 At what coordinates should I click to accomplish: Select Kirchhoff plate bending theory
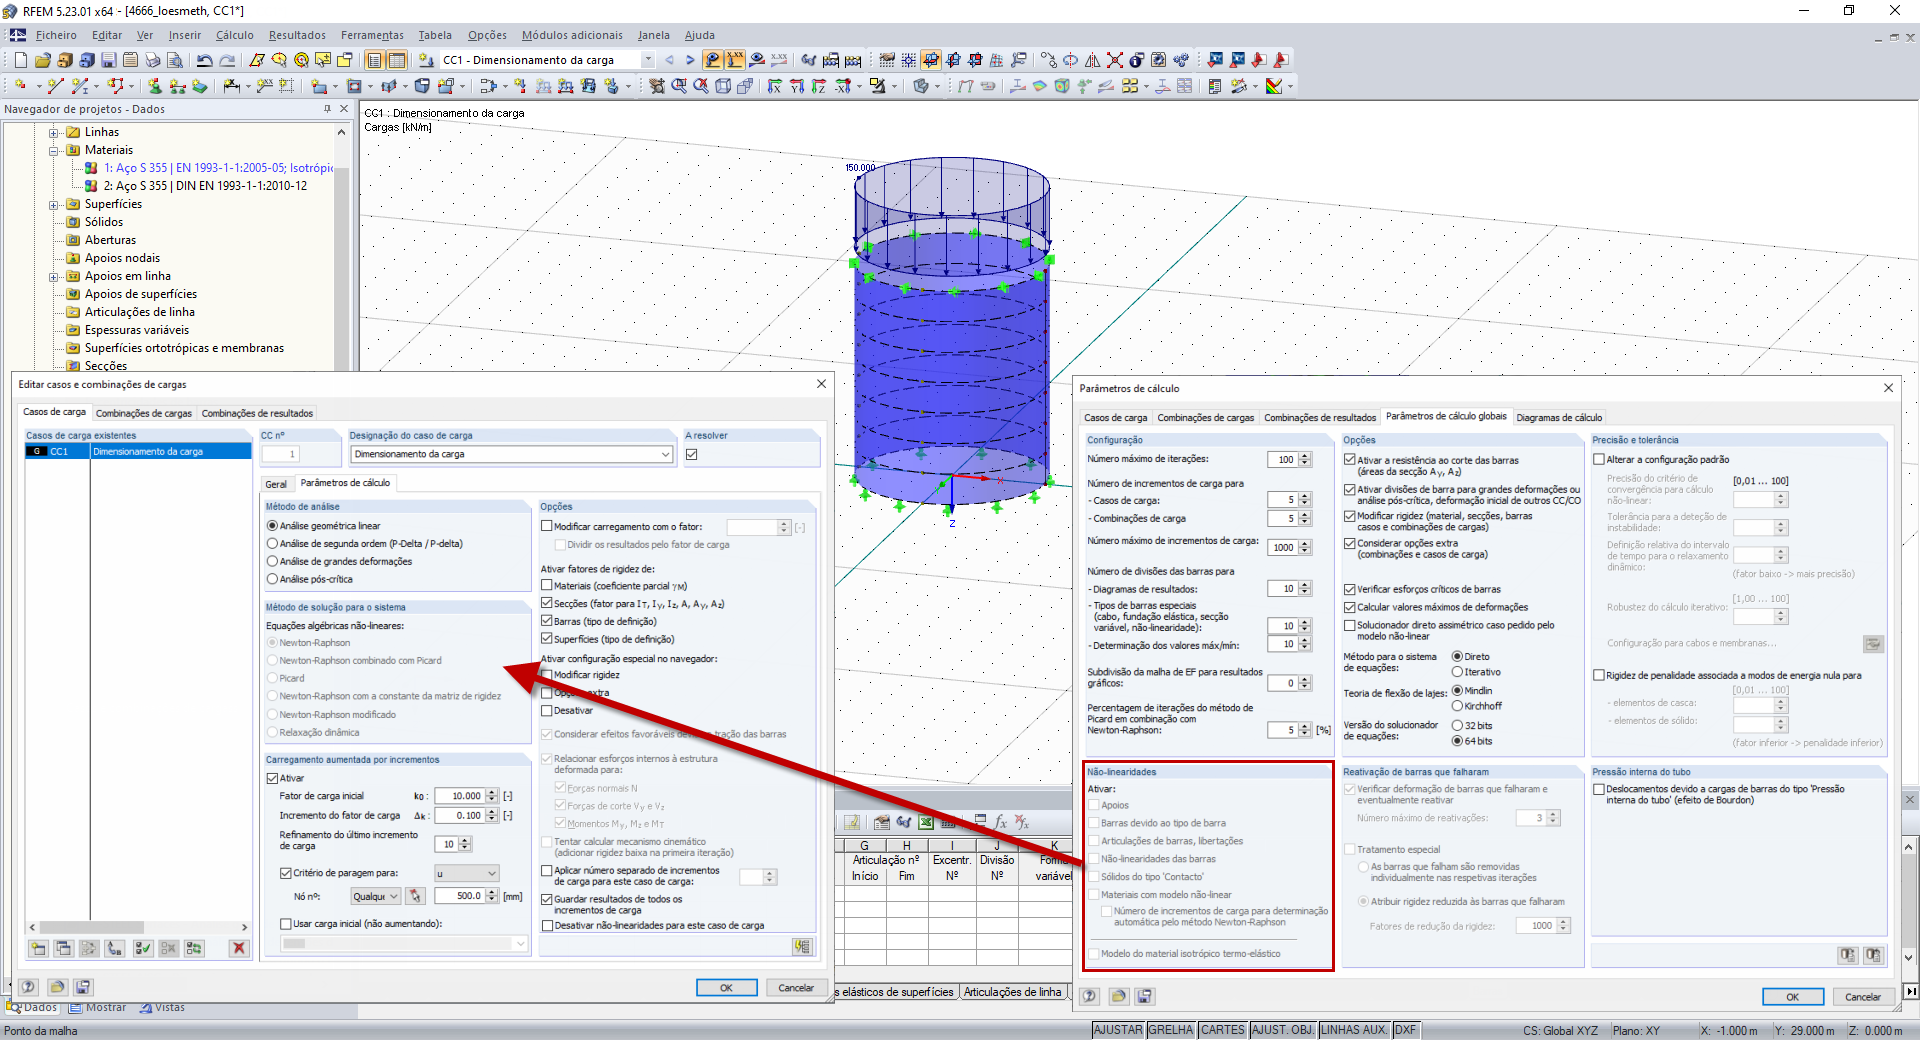1457,706
